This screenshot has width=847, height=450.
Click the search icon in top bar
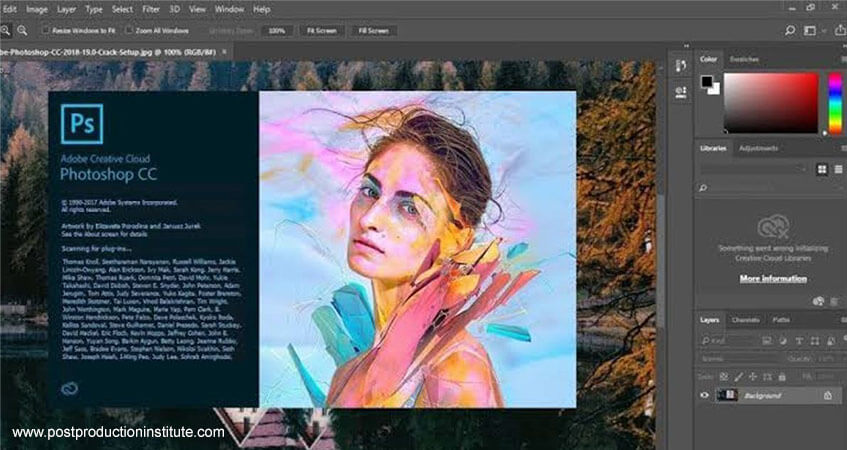click(790, 31)
